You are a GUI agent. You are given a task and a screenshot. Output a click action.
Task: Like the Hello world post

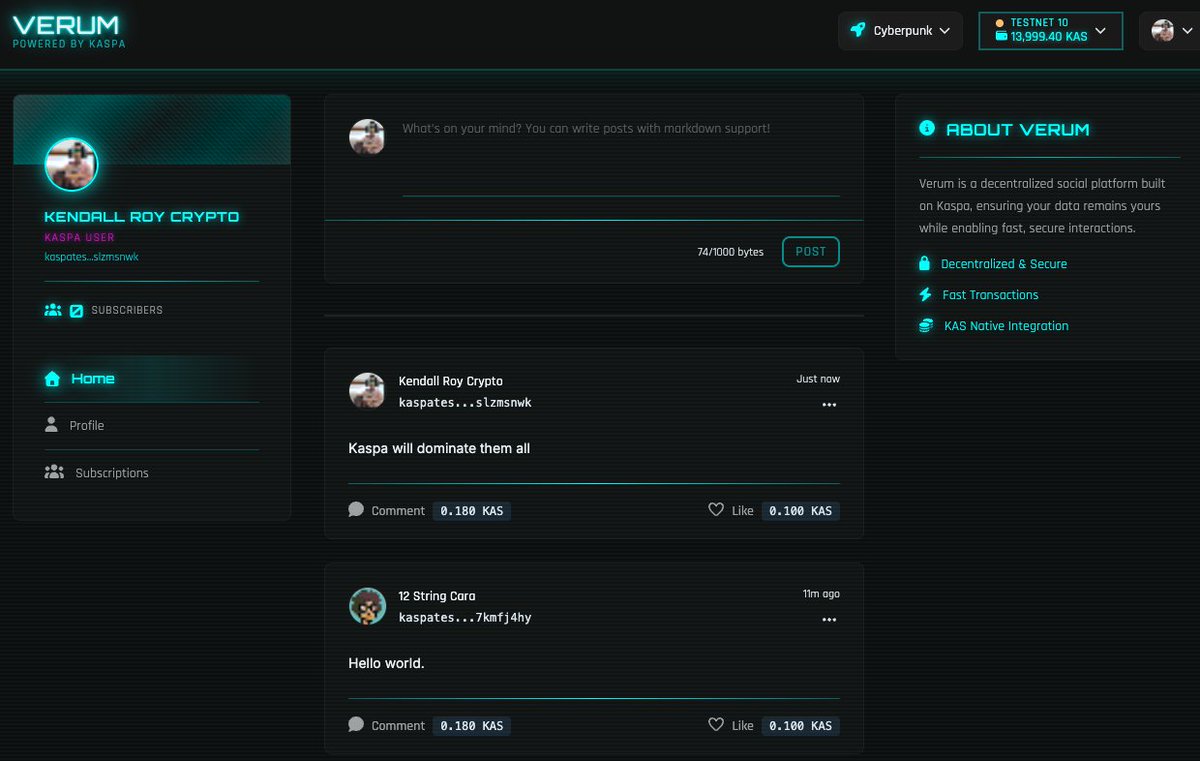click(731, 725)
